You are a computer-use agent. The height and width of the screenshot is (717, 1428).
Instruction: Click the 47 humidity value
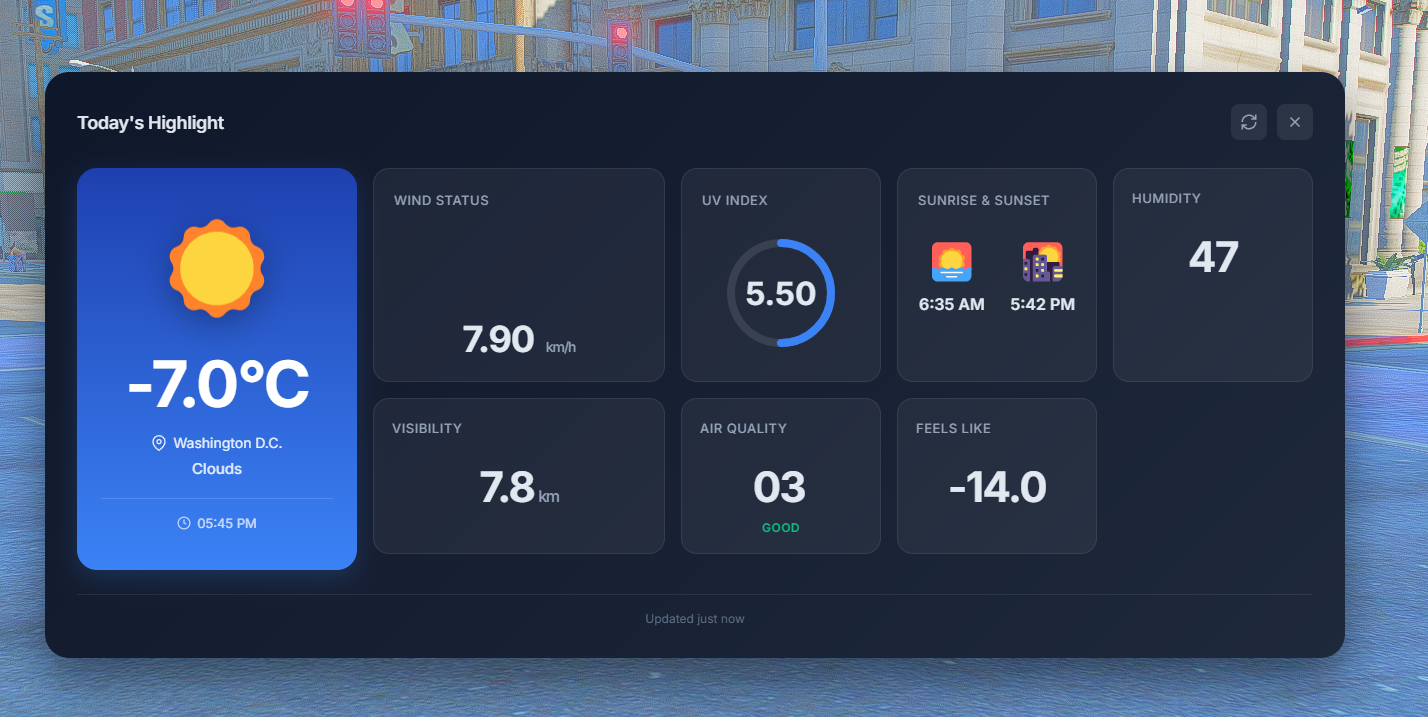(1213, 257)
